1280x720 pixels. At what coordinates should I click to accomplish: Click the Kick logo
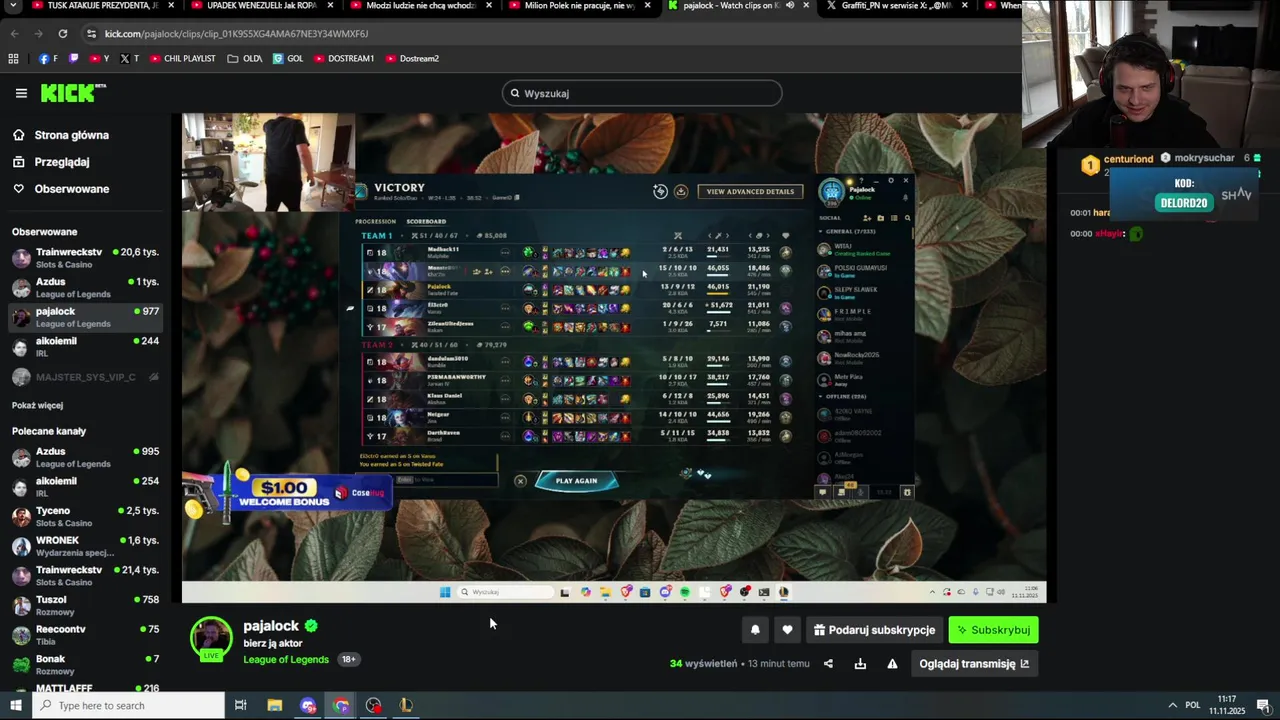tap(73, 93)
